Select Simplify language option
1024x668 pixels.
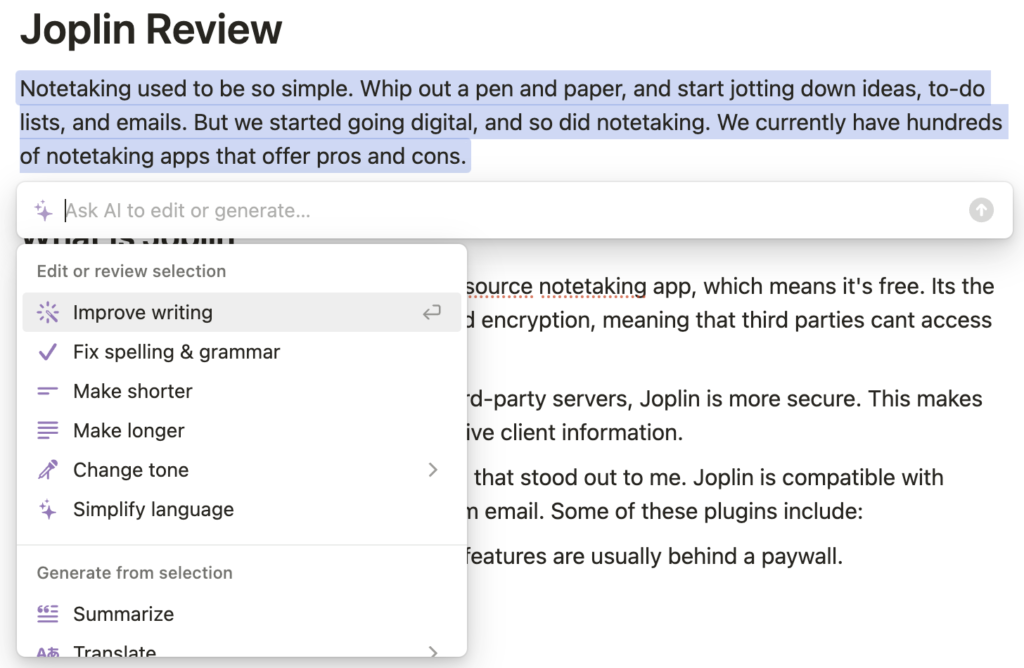tap(153, 510)
